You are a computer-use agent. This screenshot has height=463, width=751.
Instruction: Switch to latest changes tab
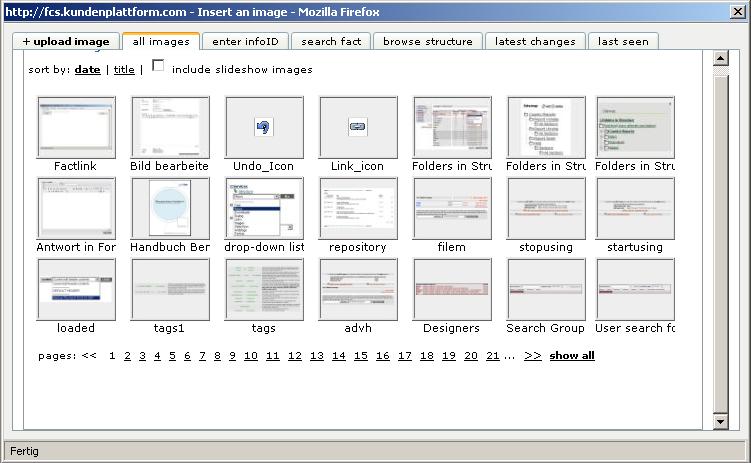point(535,42)
